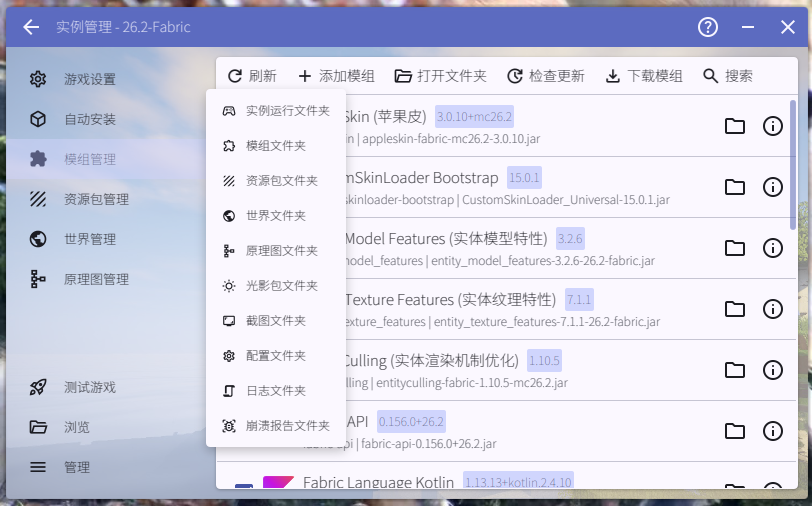
Task: Click version tag 15.0.1
Action: pyautogui.click(x=524, y=178)
